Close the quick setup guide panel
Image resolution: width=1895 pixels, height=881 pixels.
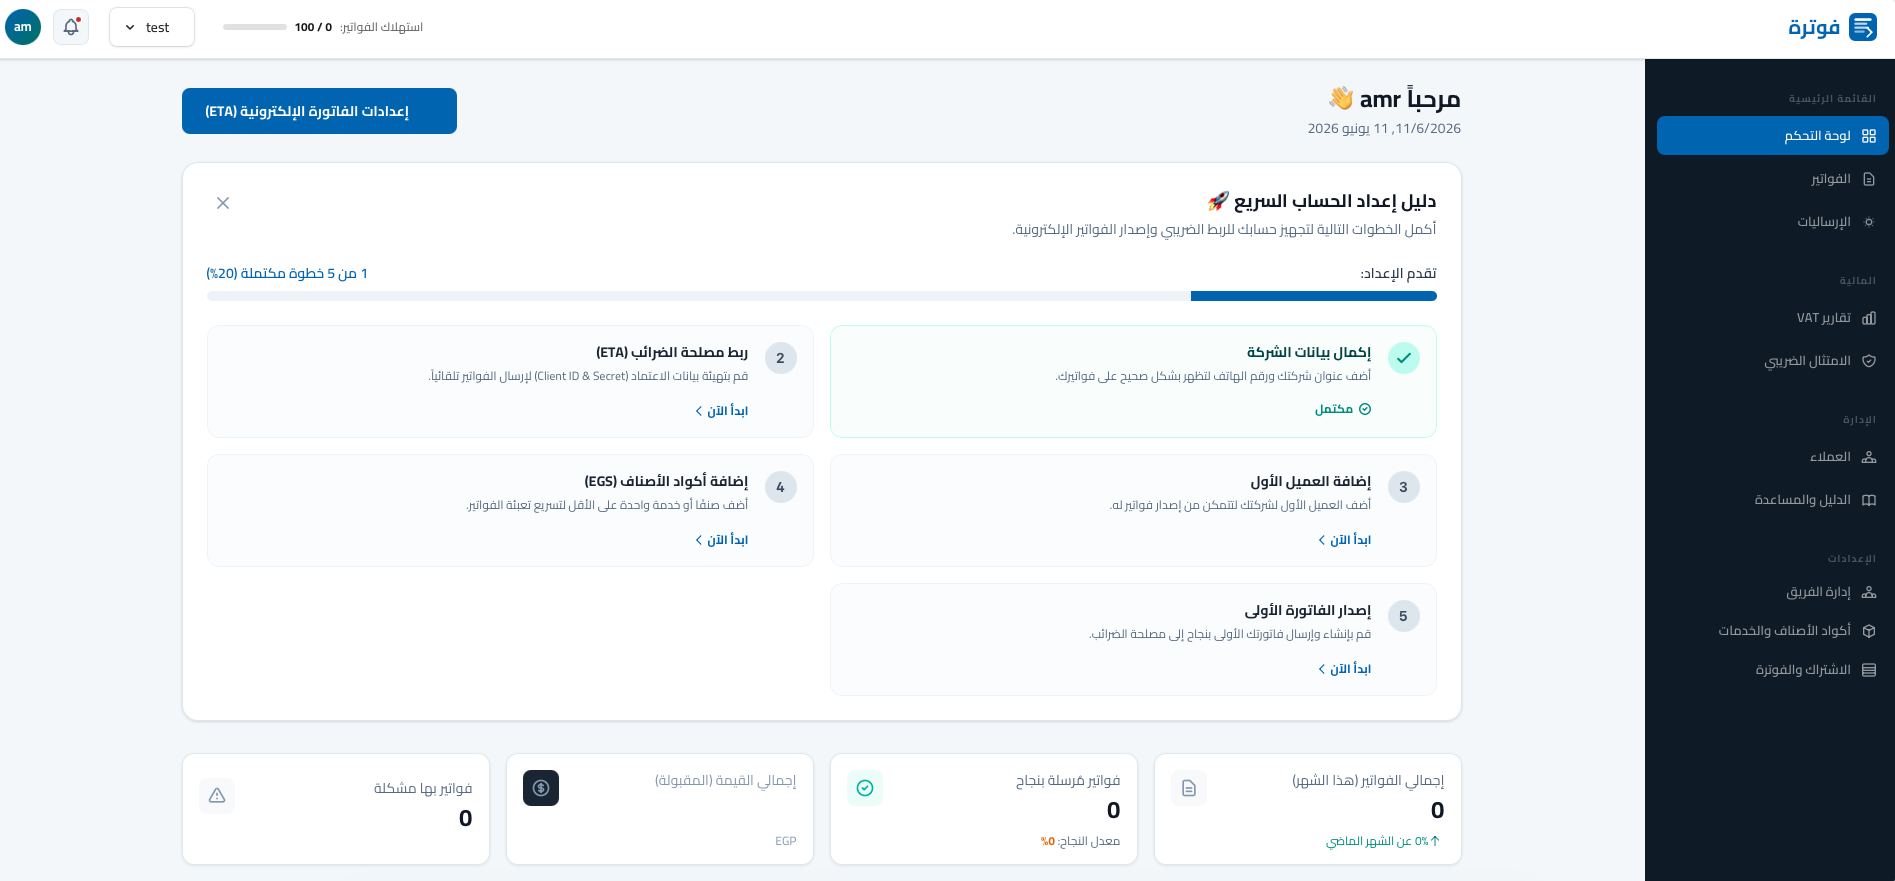pos(223,203)
